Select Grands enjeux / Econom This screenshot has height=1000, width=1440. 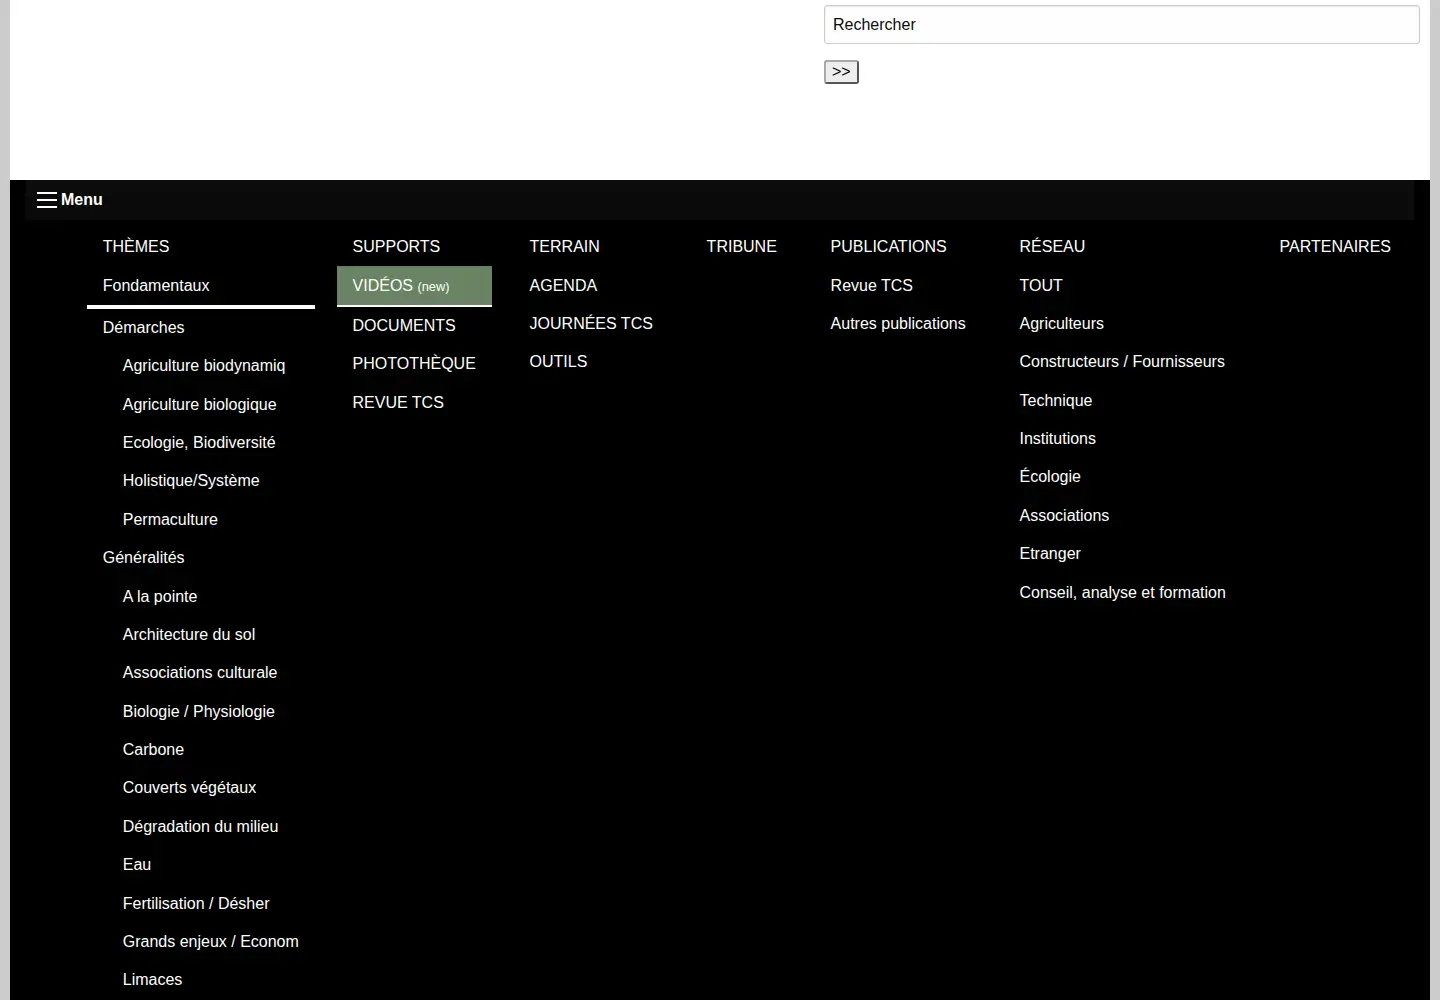click(211, 941)
